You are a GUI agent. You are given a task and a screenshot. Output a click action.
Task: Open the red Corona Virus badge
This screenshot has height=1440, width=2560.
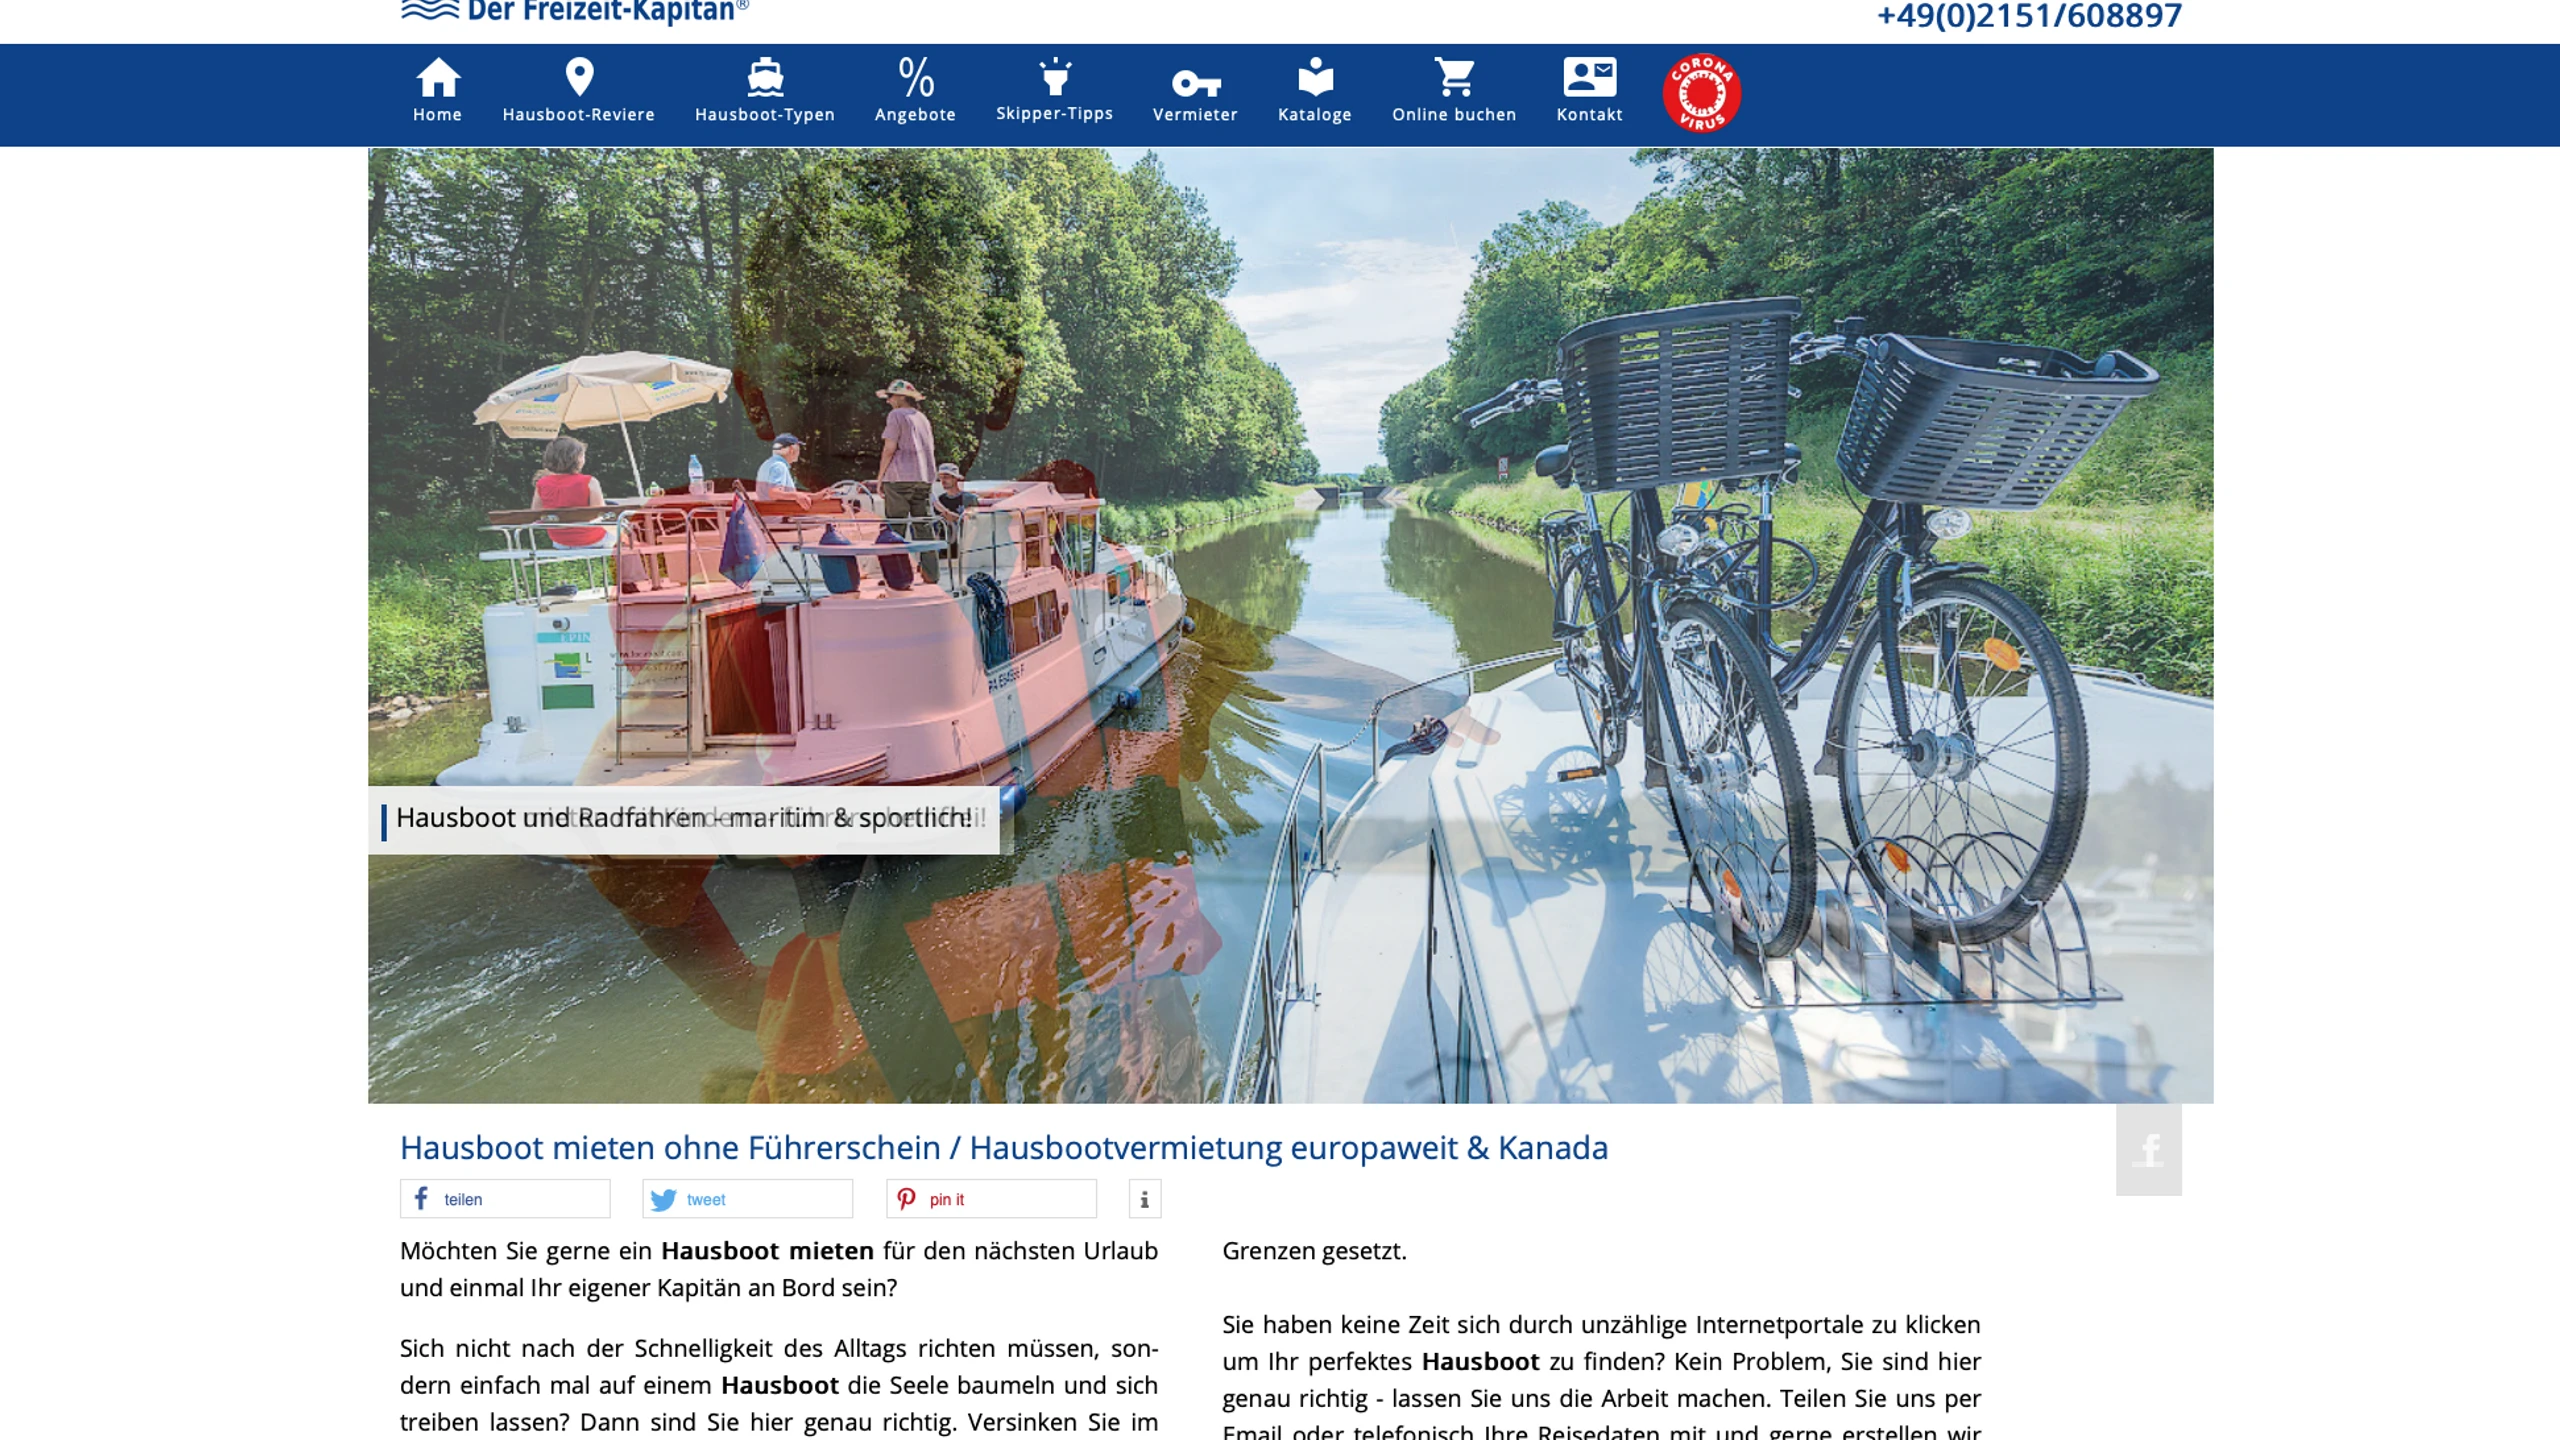coord(1701,93)
